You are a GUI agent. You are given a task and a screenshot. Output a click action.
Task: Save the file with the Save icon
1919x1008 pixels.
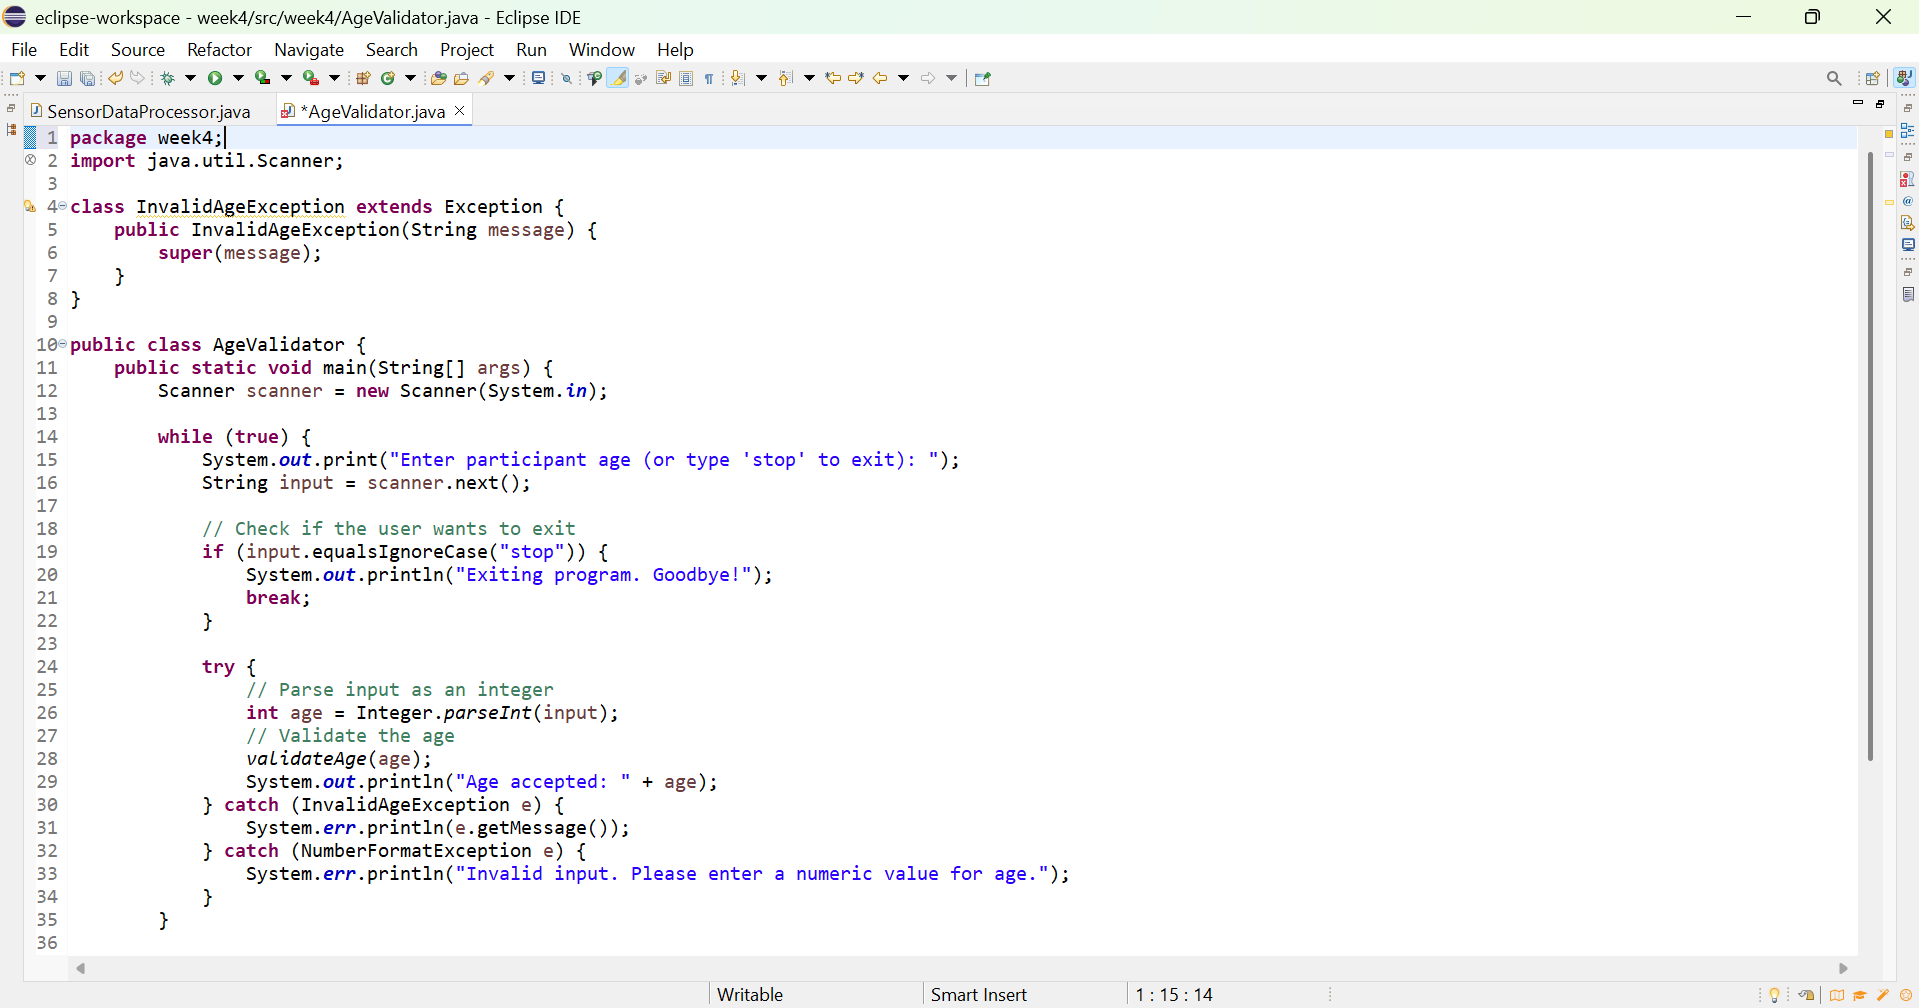[64, 78]
